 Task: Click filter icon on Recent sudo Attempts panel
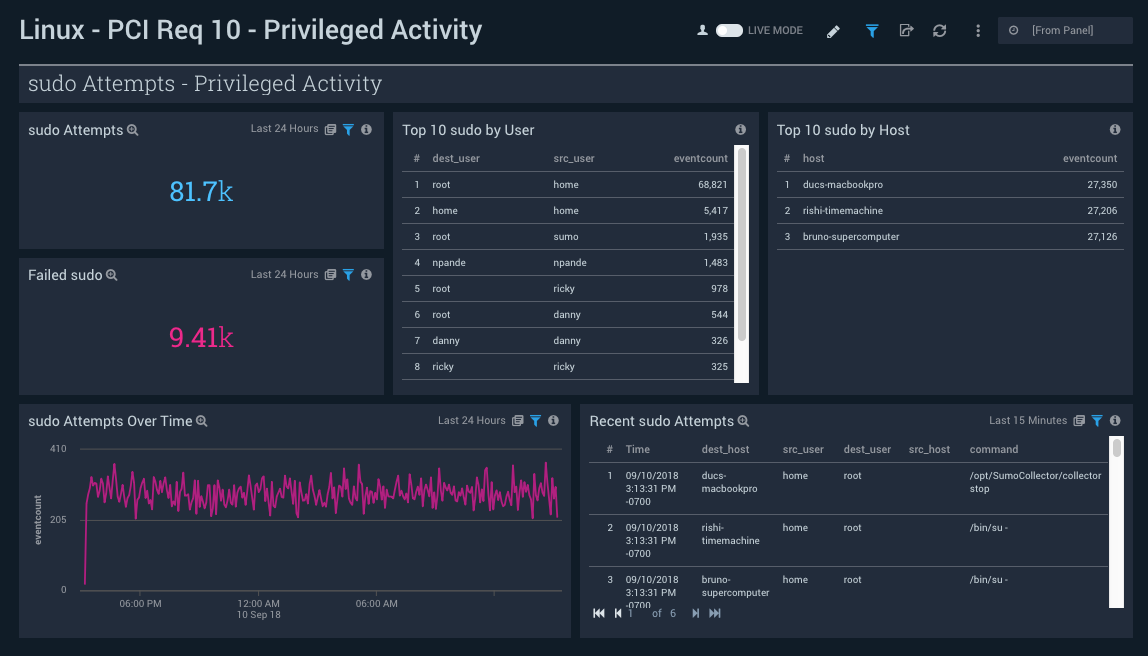pos(1097,421)
